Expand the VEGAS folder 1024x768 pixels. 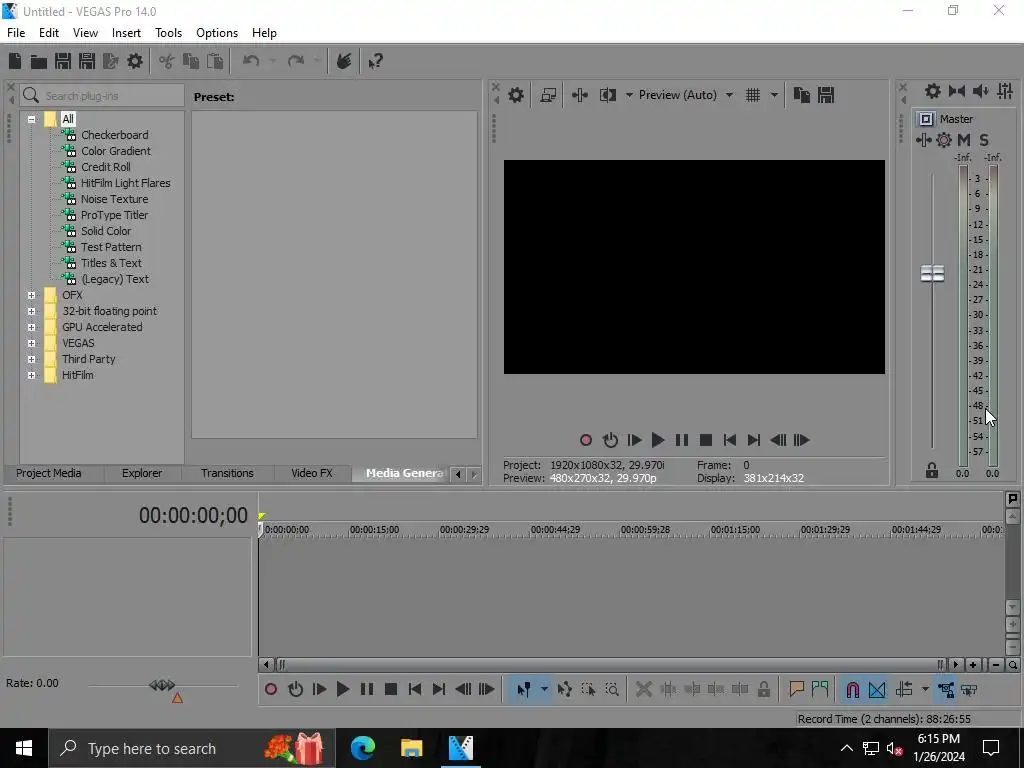(x=31, y=344)
